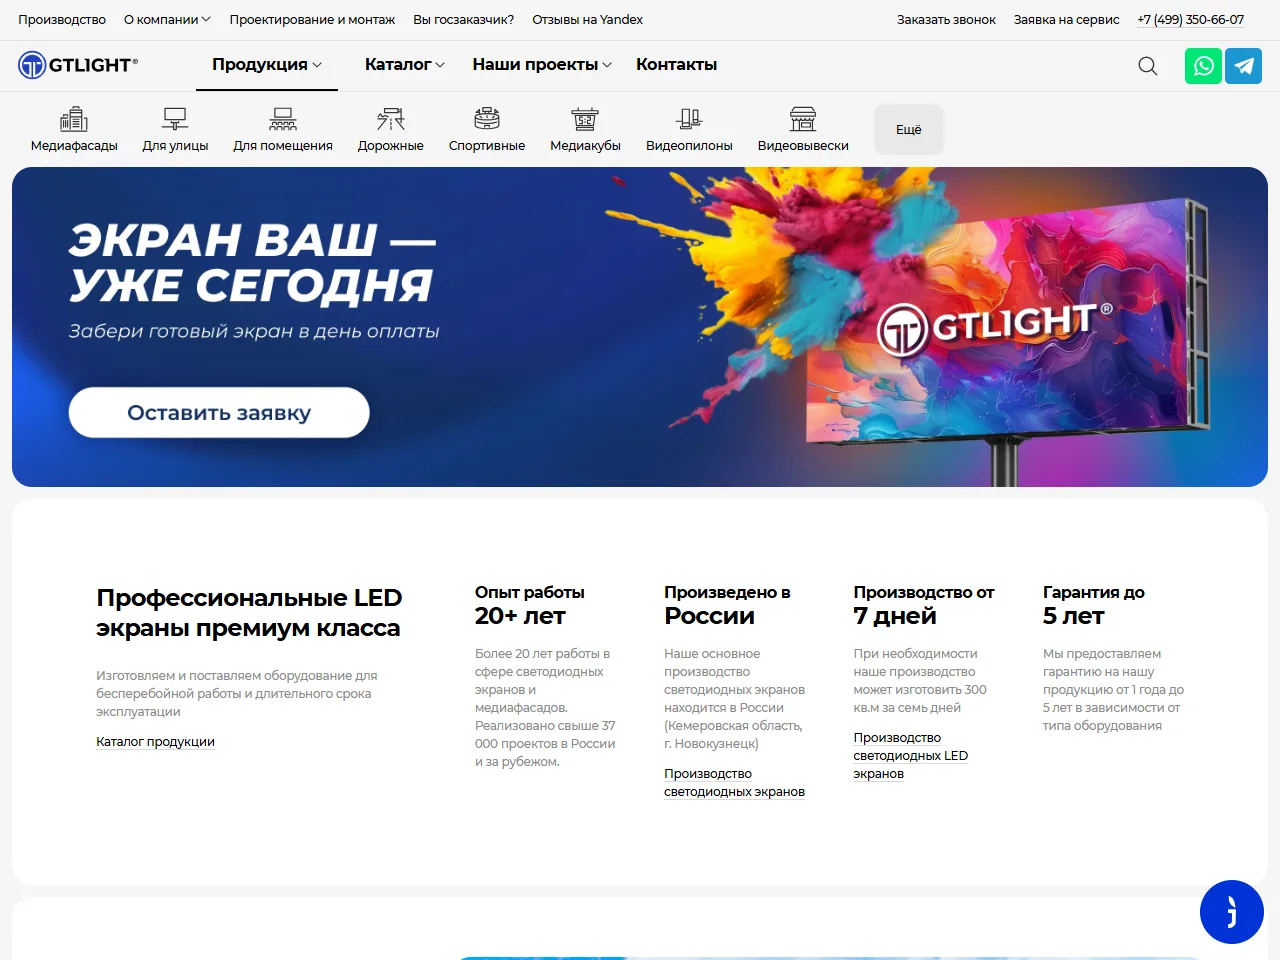Expand the Наши проекты dropdown
1280x960 pixels.
click(x=542, y=64)
